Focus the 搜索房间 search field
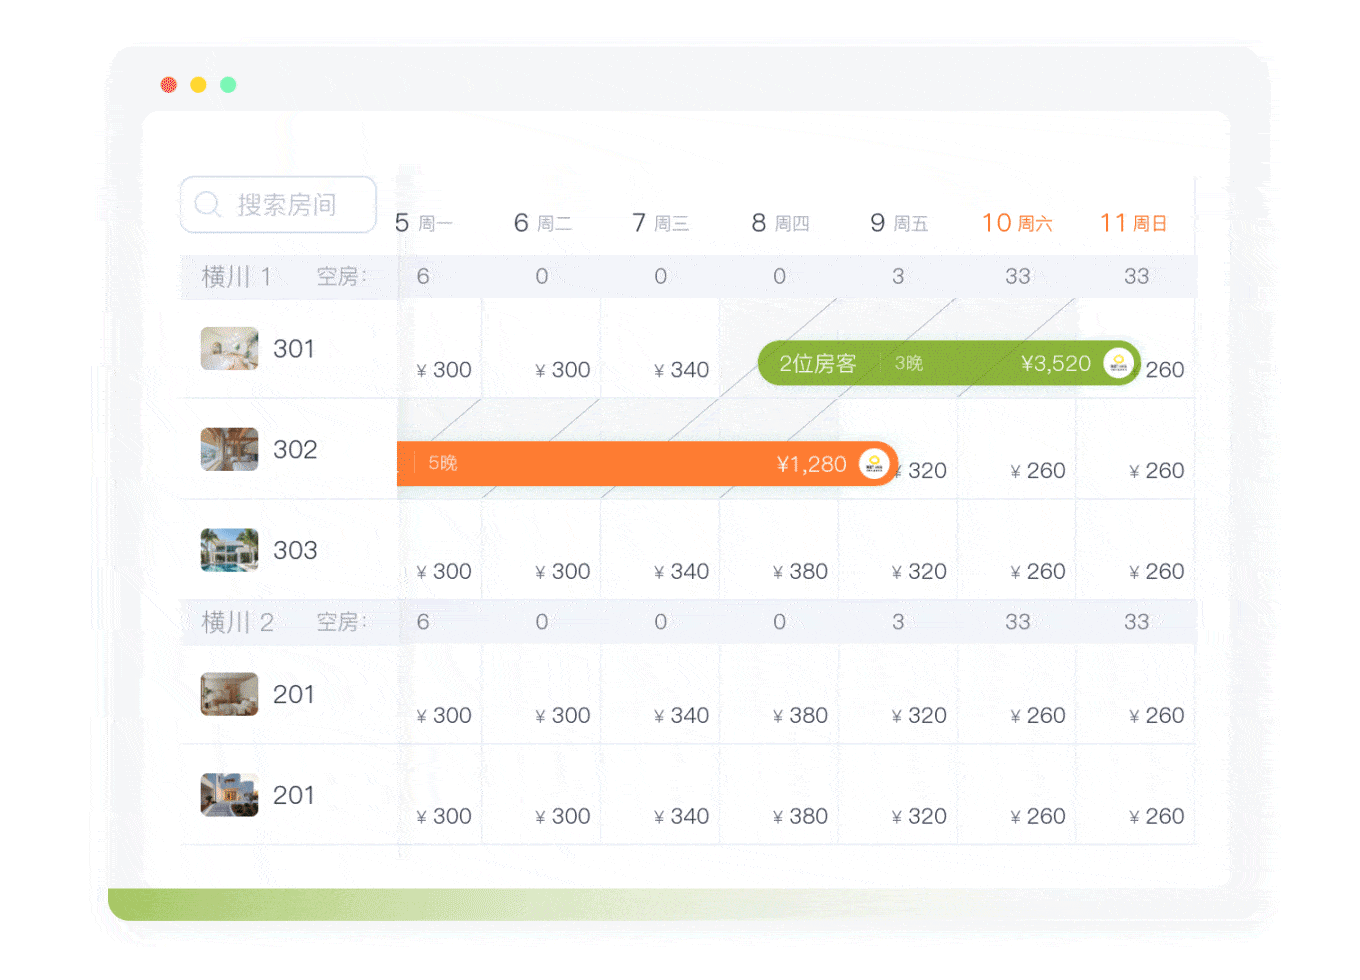Image resolution: width=1360 pixels, height=980 pixels. [x=286, y=205]
